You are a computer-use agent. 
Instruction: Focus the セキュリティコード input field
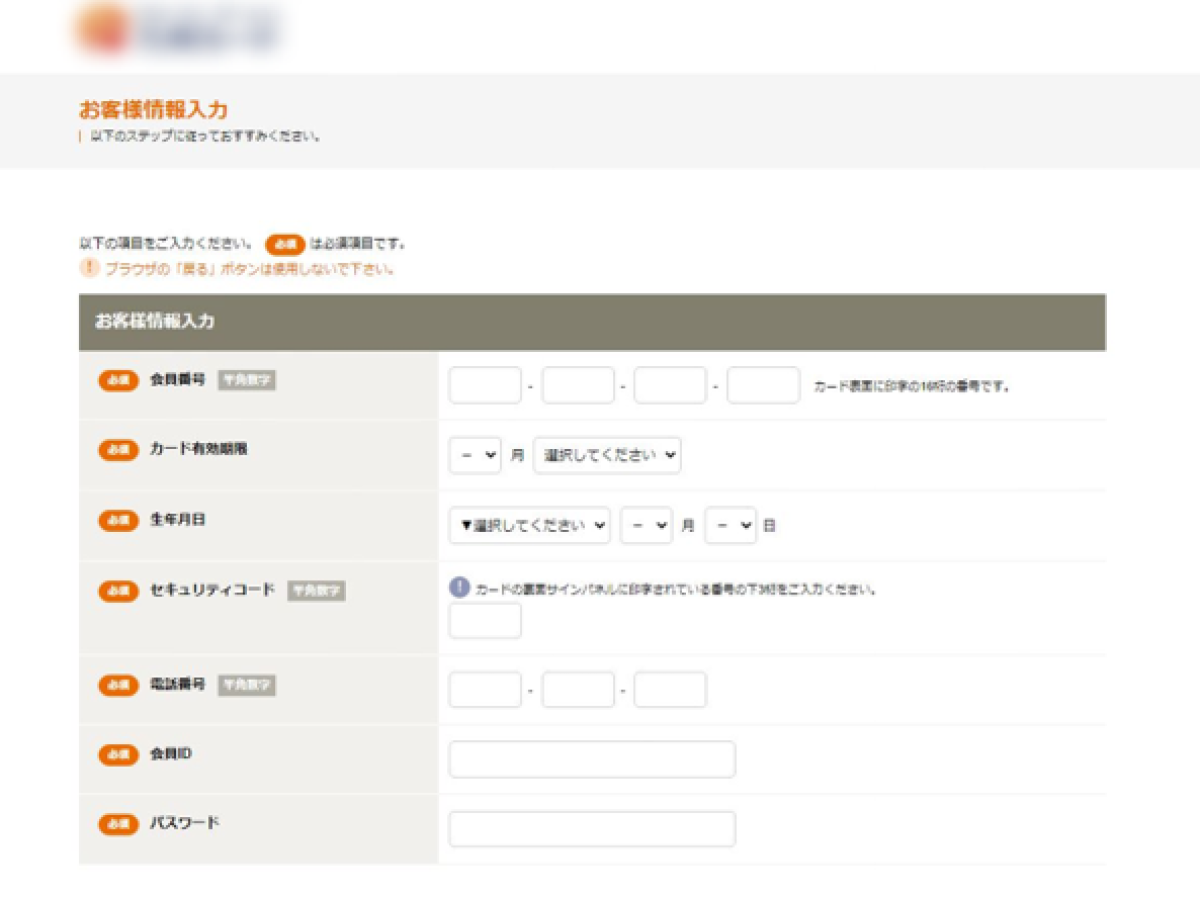point(485,620)
